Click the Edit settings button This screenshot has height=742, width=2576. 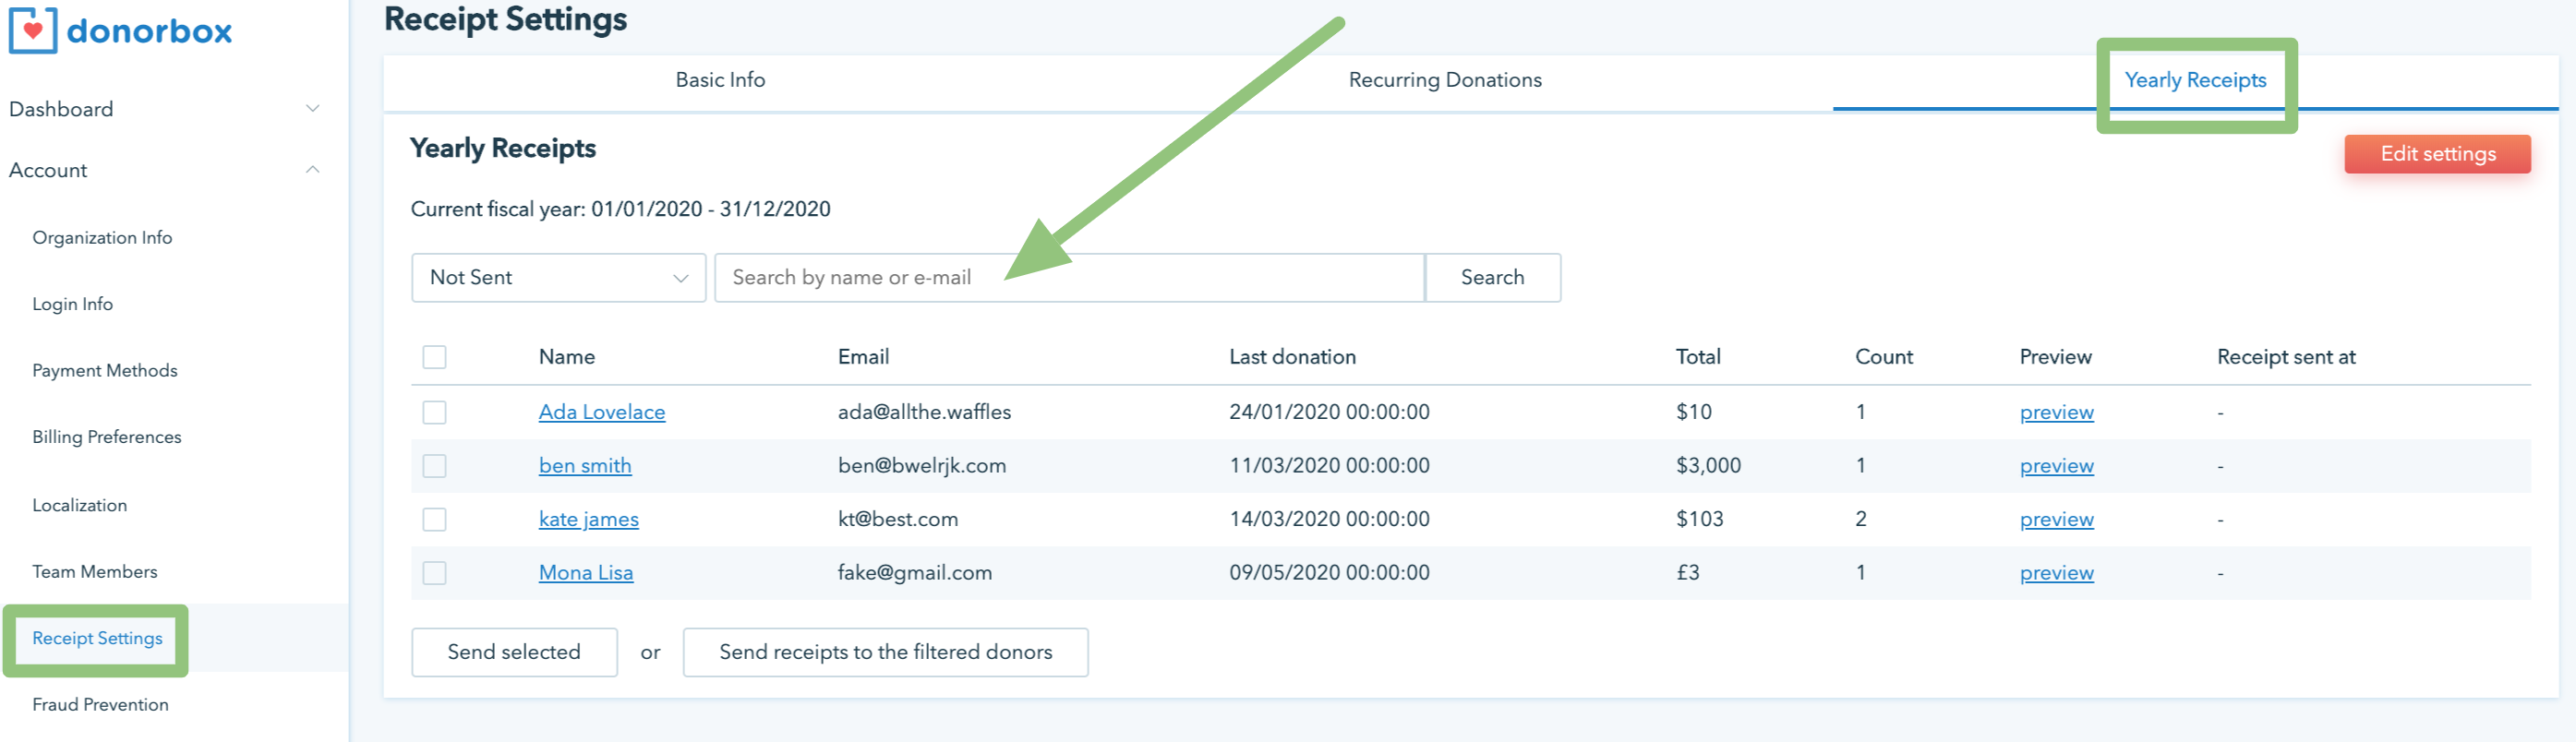(2436, 154)
